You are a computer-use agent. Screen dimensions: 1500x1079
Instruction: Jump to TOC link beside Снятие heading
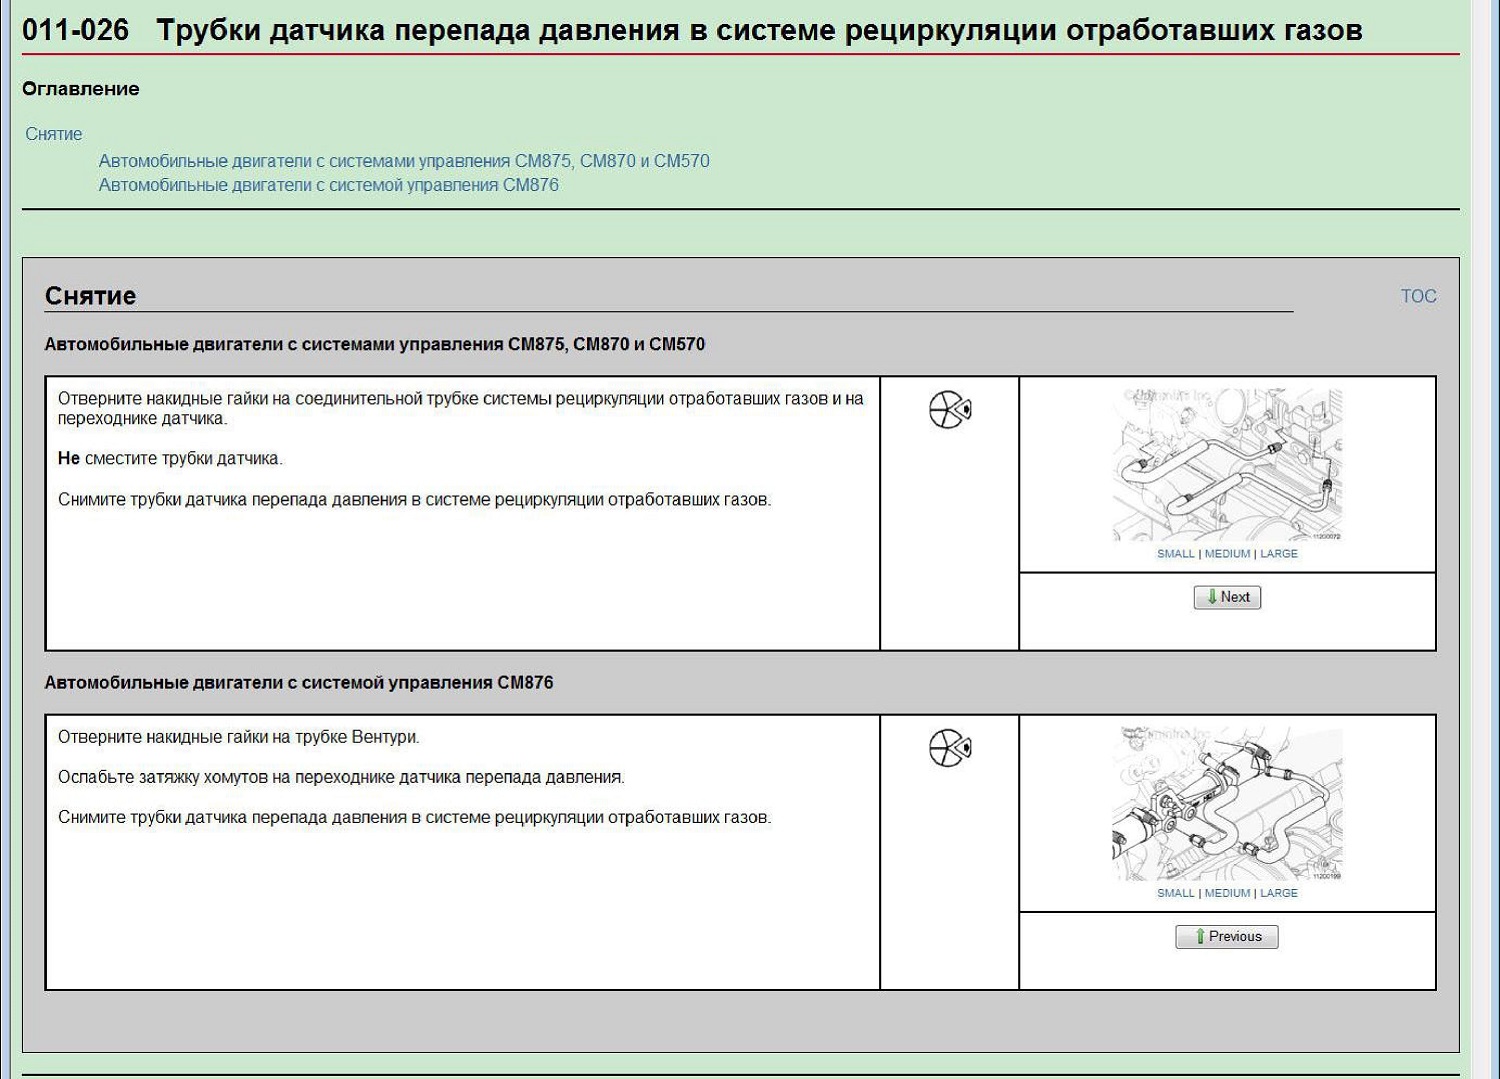[x=1418, y=296]
